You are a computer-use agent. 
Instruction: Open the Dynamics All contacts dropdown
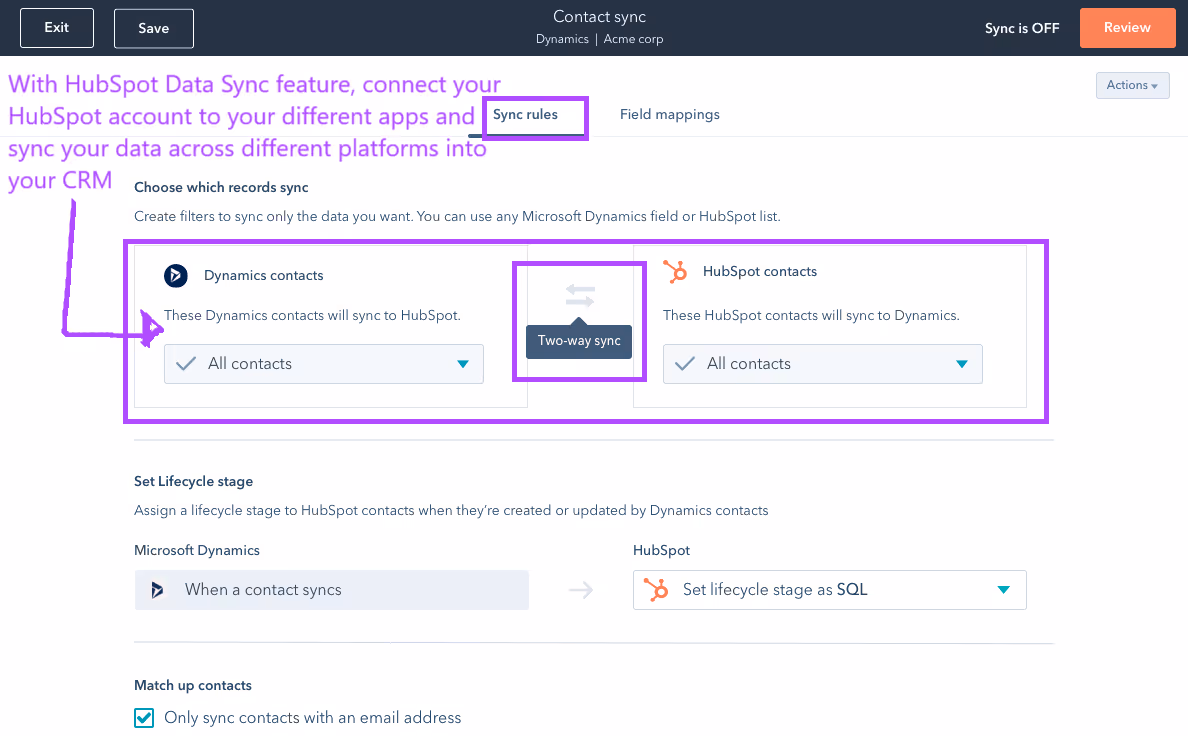point(463,363)
